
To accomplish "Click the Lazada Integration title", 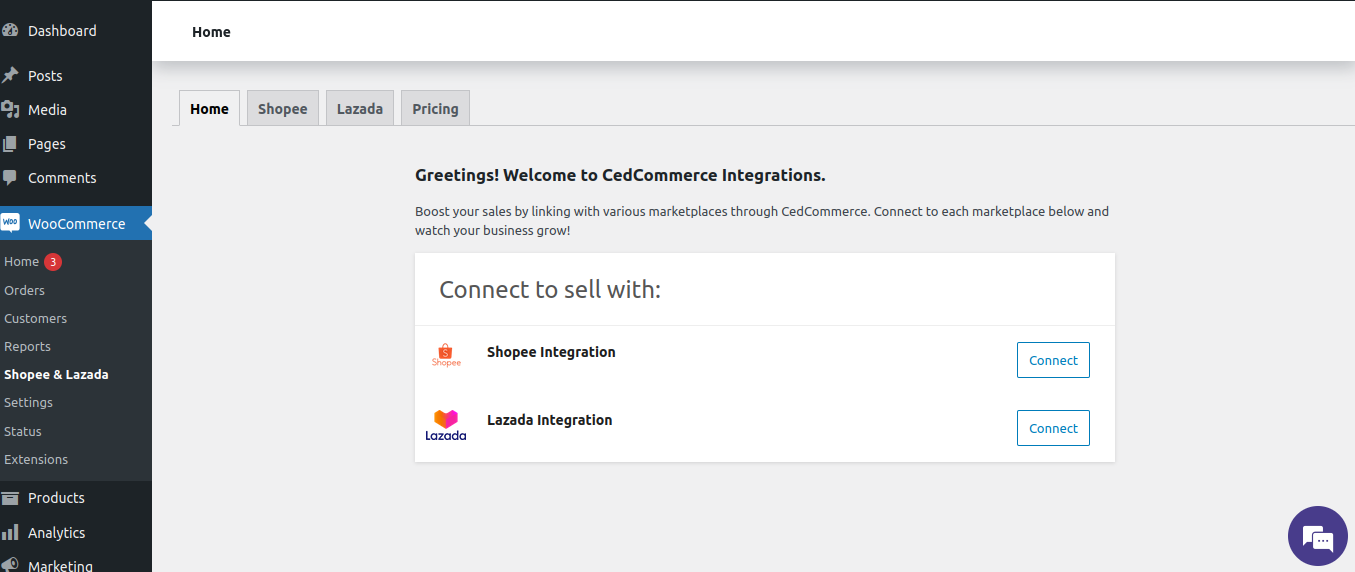I will tap(549, 420).
